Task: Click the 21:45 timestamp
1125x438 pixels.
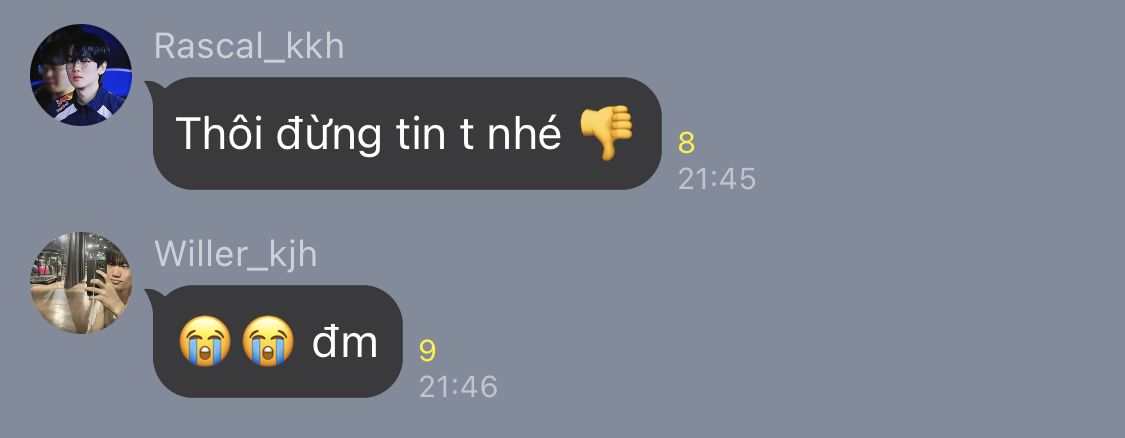Action: tap(717, 179)
